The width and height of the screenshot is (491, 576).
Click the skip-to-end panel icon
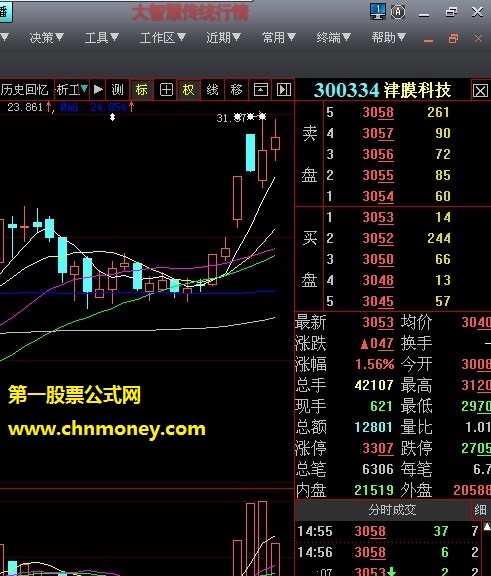(x=284, y=89)
